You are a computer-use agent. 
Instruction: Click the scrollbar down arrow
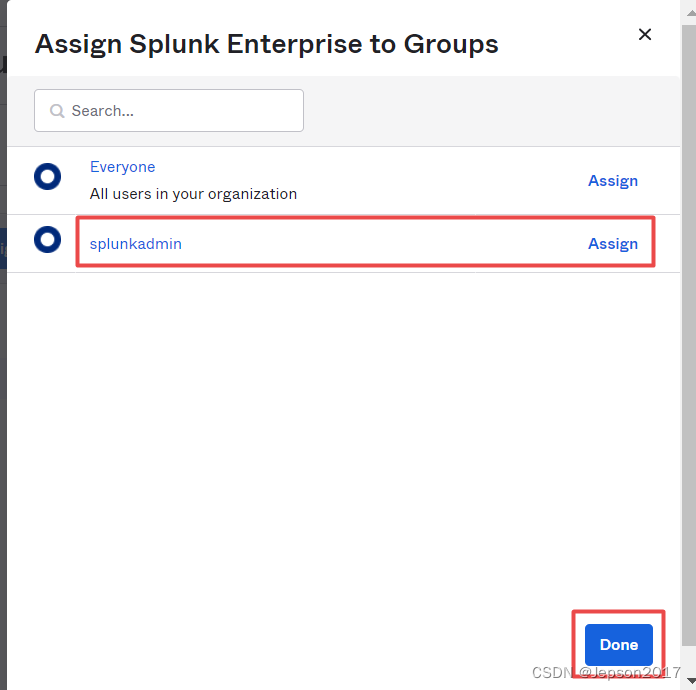click(691, 680)
